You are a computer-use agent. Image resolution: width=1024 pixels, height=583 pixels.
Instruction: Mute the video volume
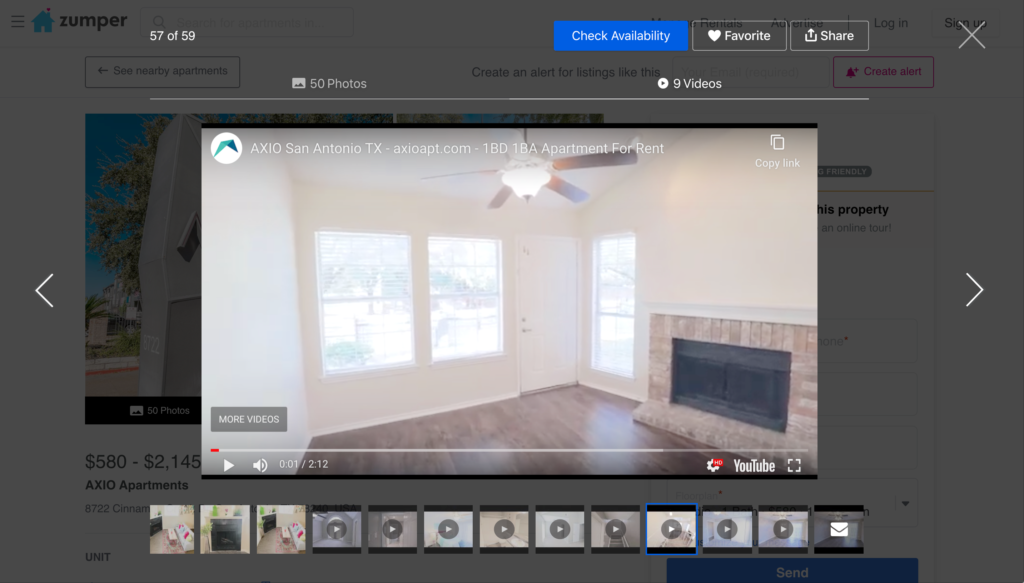(260, 465)
